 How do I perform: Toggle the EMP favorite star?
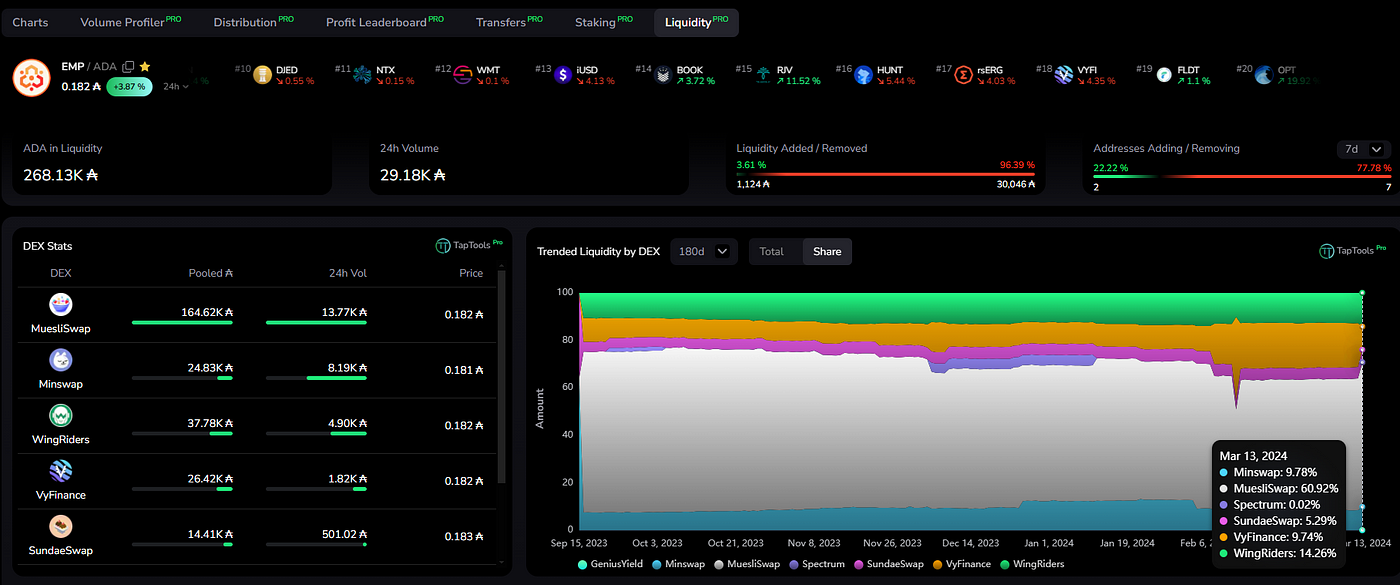pyautogui.click(x=145, y=66)
